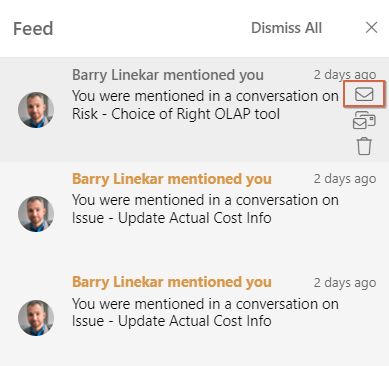Open second notification's orange 'Barry Linekar mentioned you' title
This screenshot has width=389, height=366.
click(172, 179)
